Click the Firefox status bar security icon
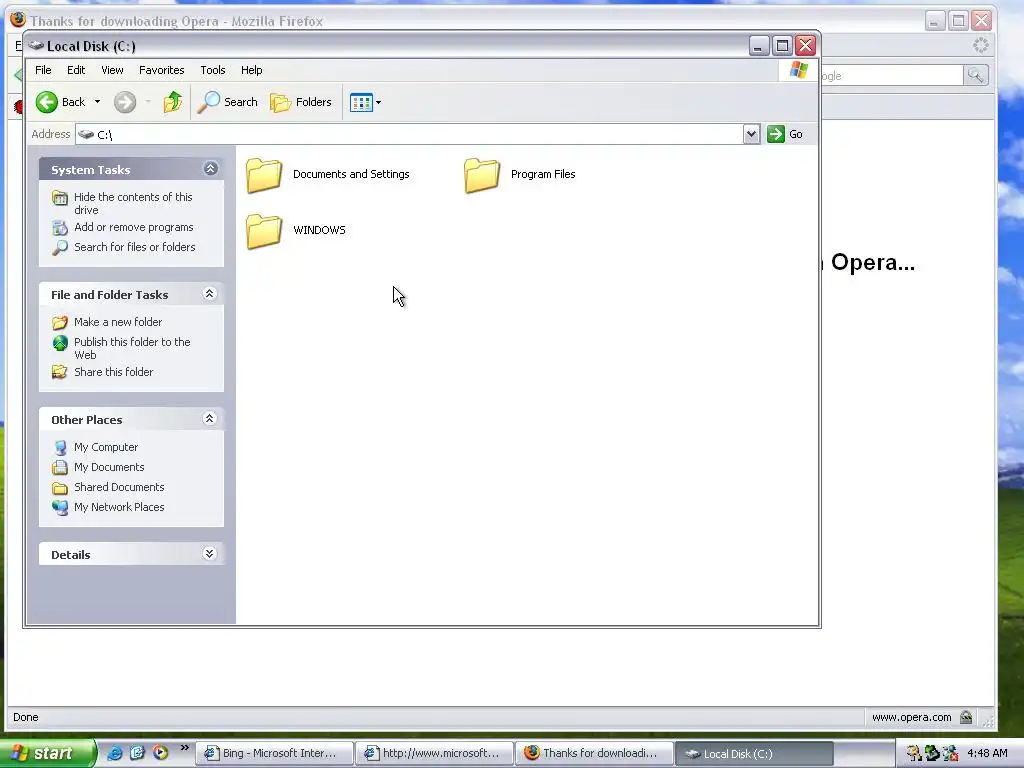 967,717
